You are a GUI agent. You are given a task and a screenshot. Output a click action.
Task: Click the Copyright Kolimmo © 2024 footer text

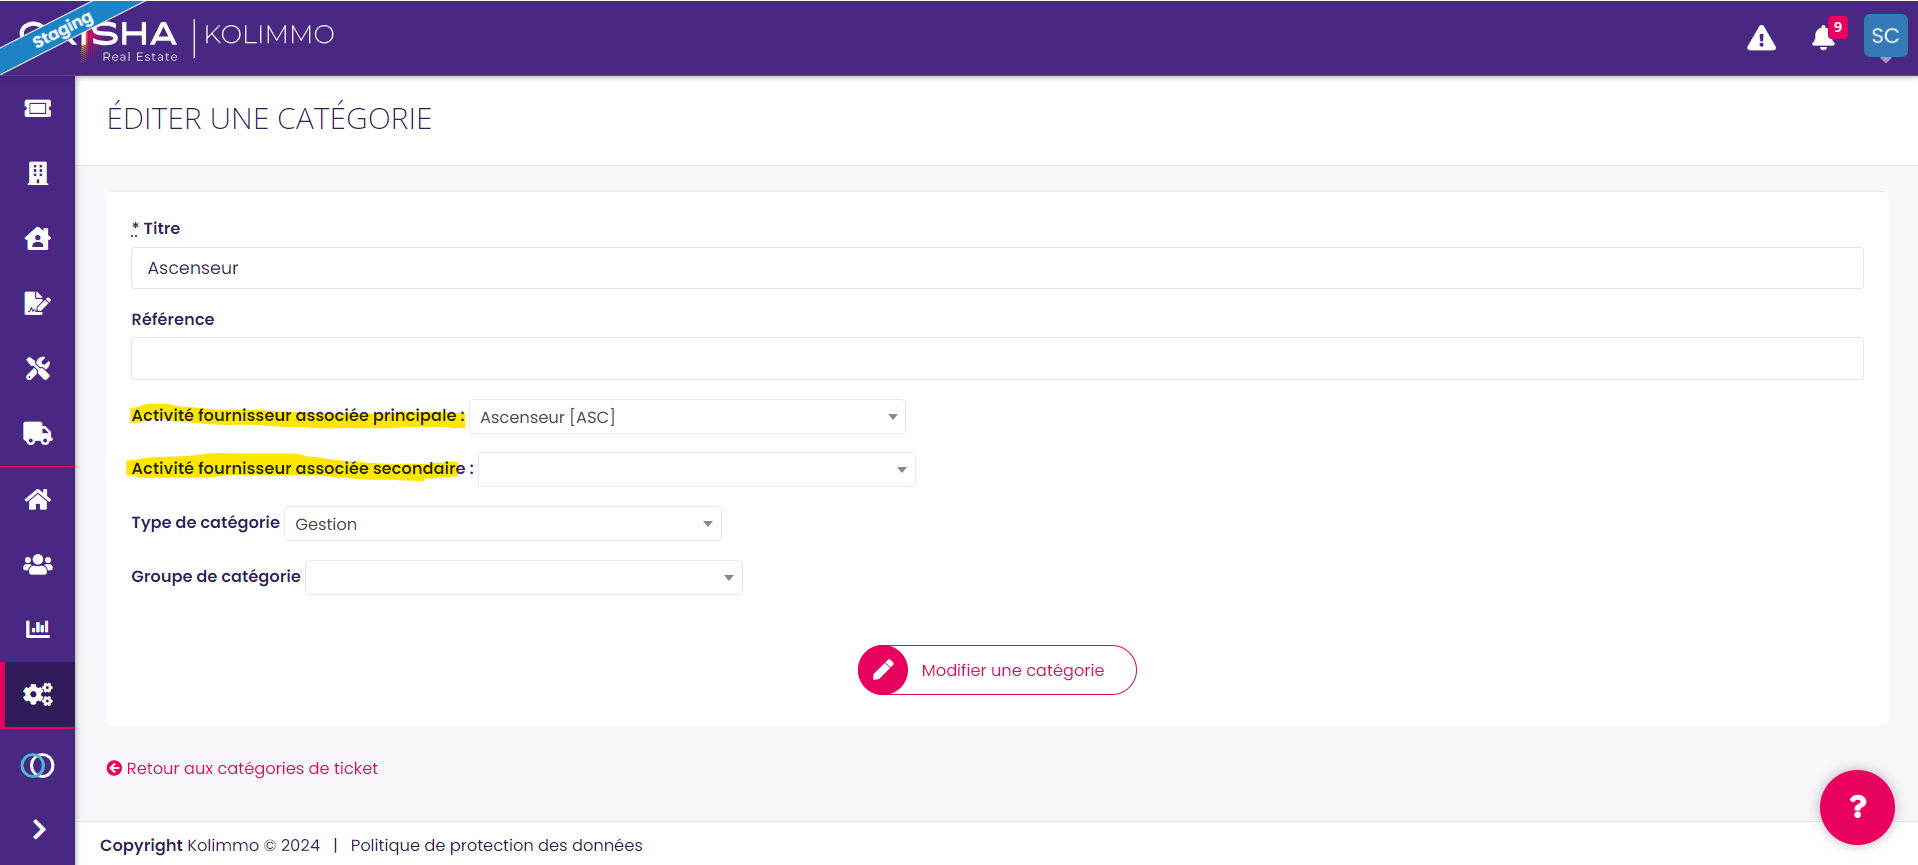(x=210, y=845)
